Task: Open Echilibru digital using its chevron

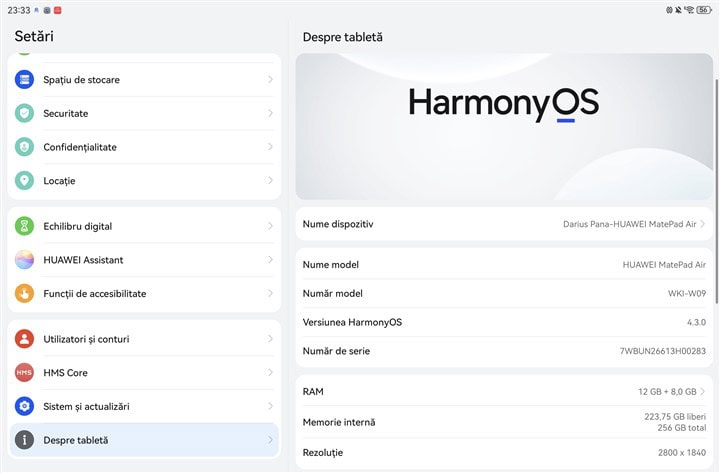Action: (x=270, y=226)
